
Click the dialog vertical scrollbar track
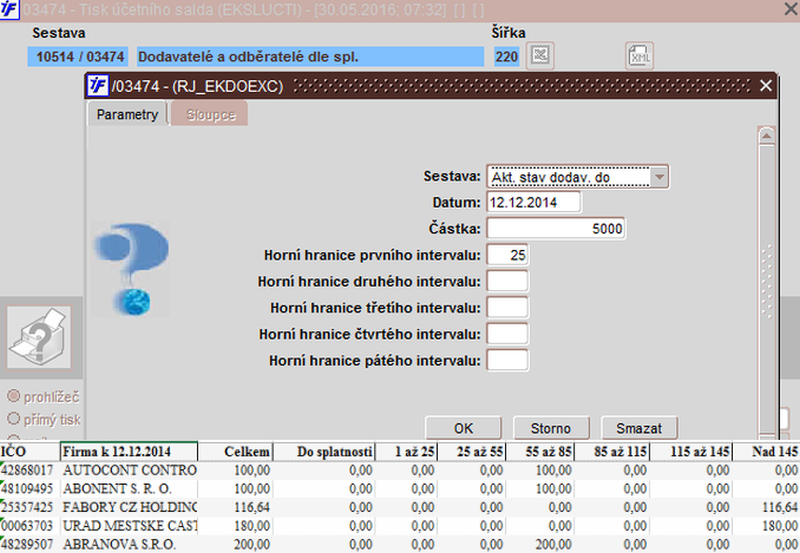click(767, 289)
